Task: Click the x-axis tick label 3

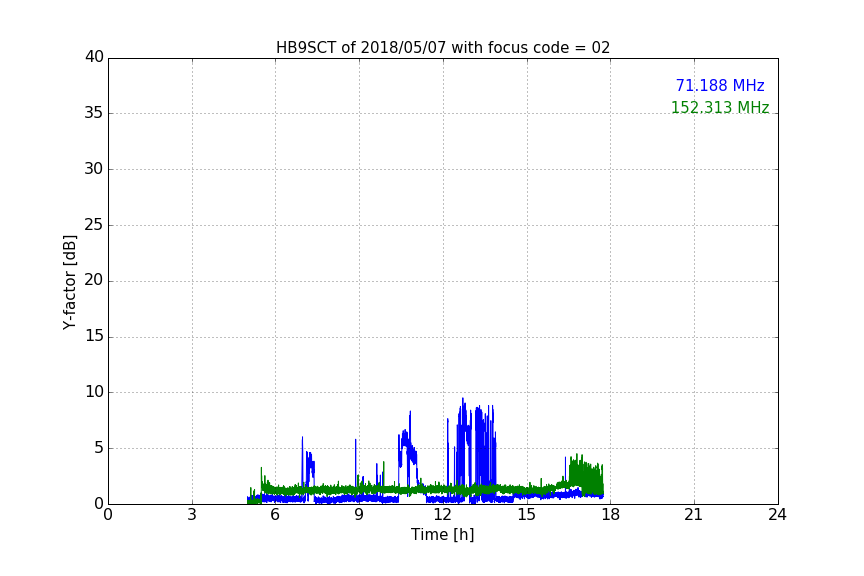Action: click(192, 515)
